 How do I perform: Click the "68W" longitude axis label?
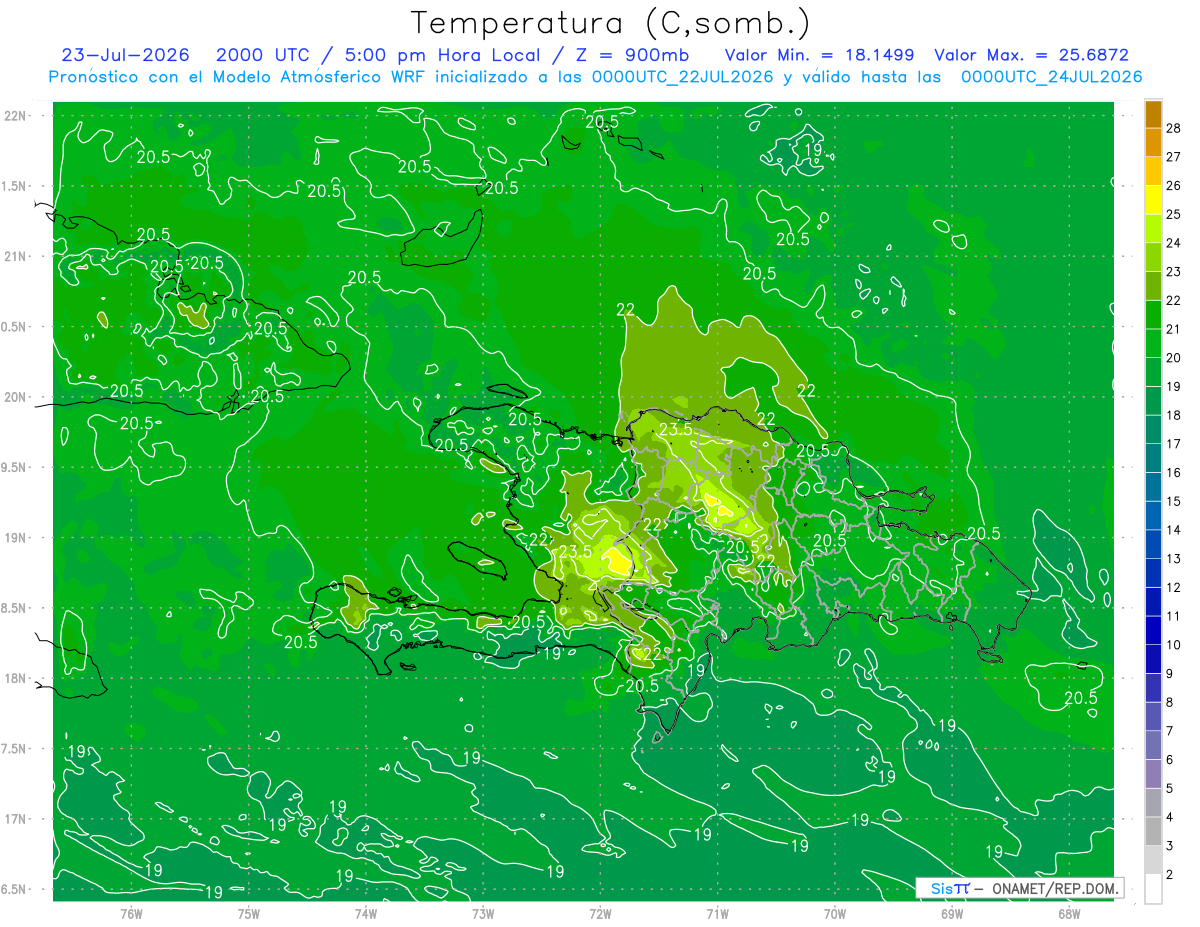click(1069, 913)
